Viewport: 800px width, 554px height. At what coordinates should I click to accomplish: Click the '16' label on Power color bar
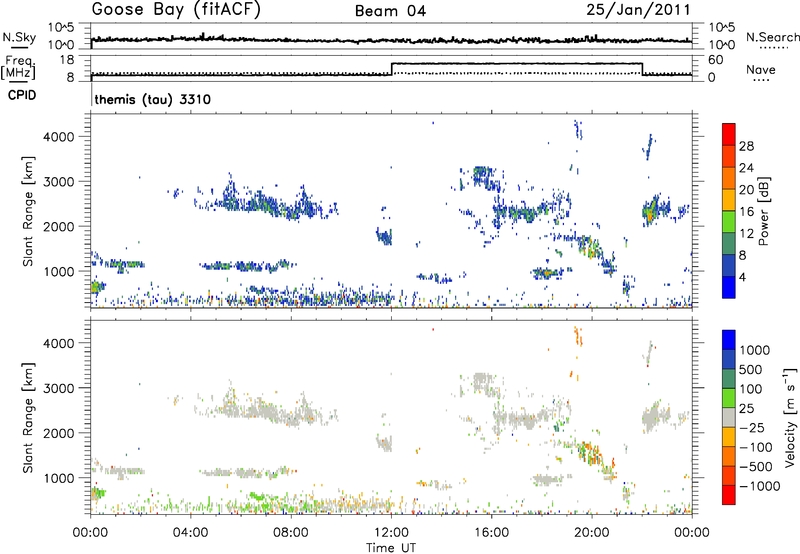(746, 212)
